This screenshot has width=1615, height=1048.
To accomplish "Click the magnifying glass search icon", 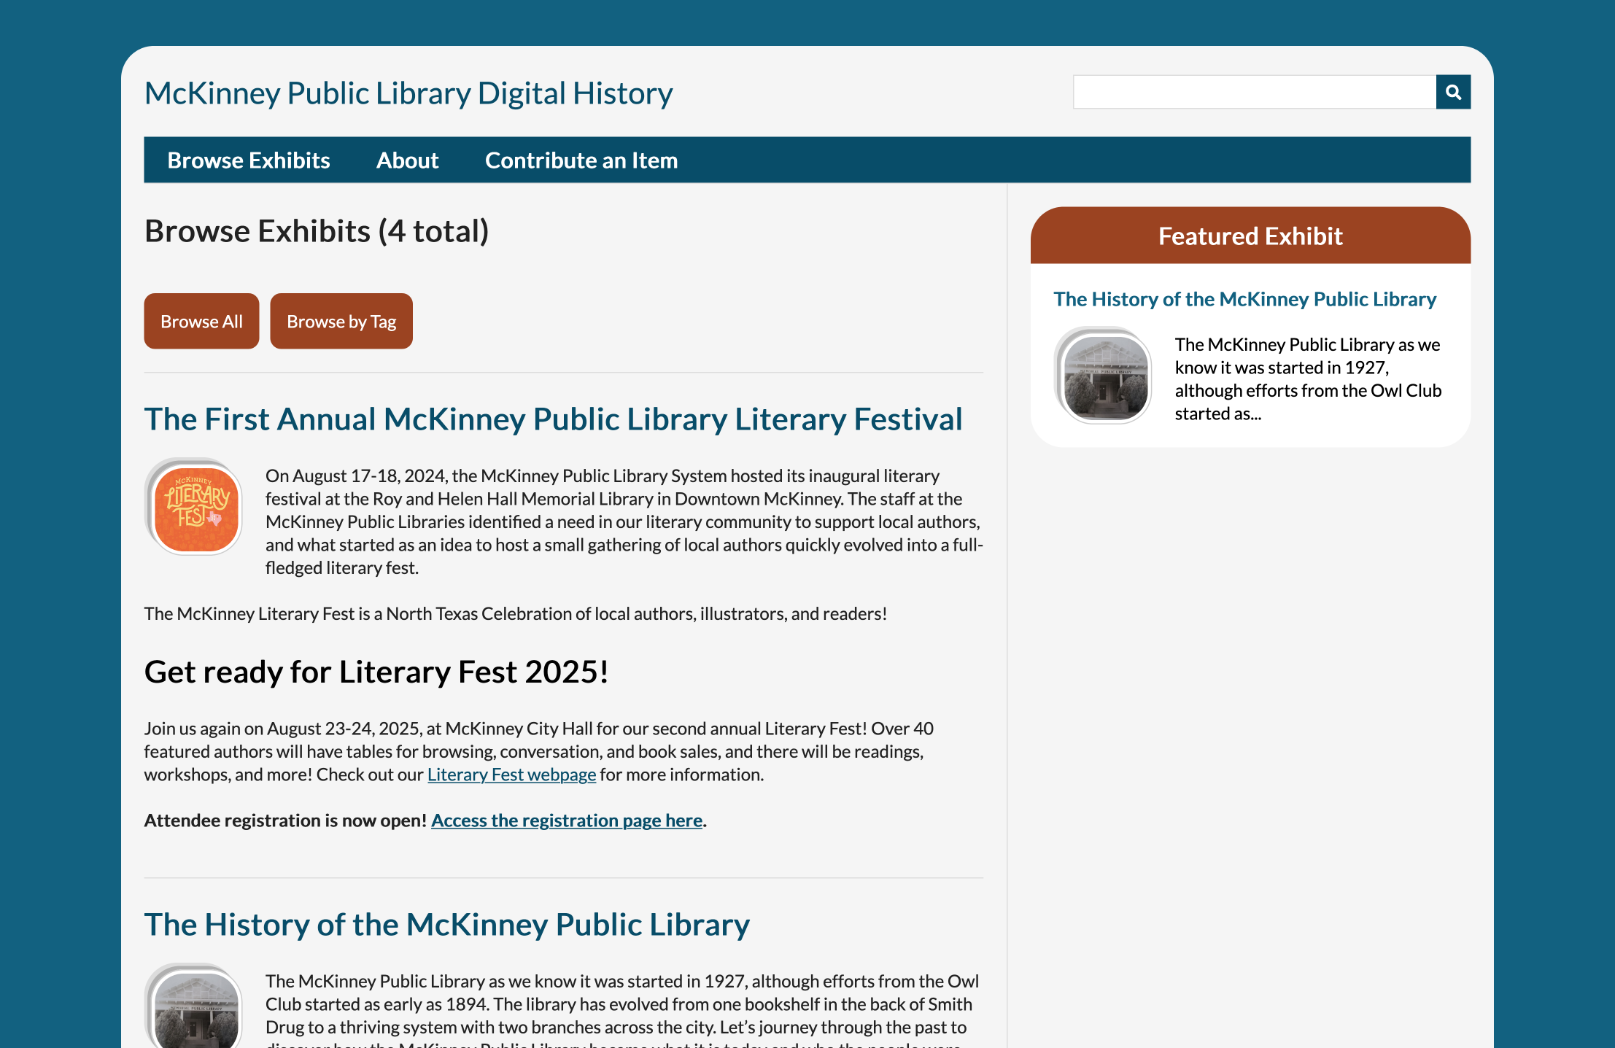I will (1453, 92).
